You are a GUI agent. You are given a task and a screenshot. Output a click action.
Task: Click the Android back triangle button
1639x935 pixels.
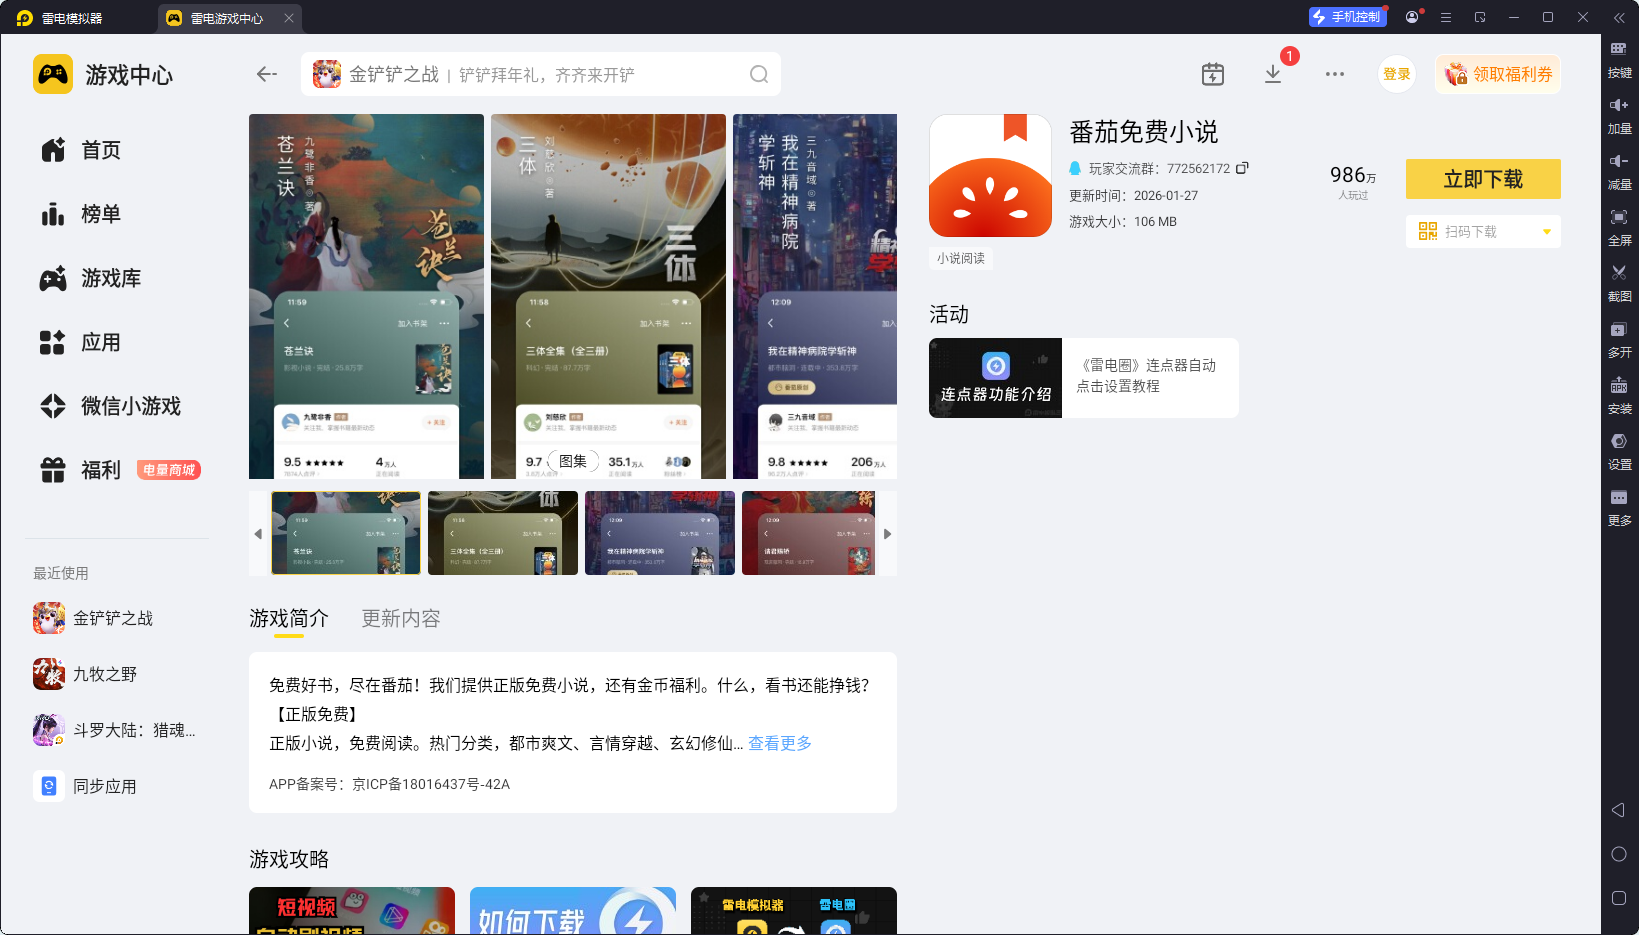pos(1619,810)
